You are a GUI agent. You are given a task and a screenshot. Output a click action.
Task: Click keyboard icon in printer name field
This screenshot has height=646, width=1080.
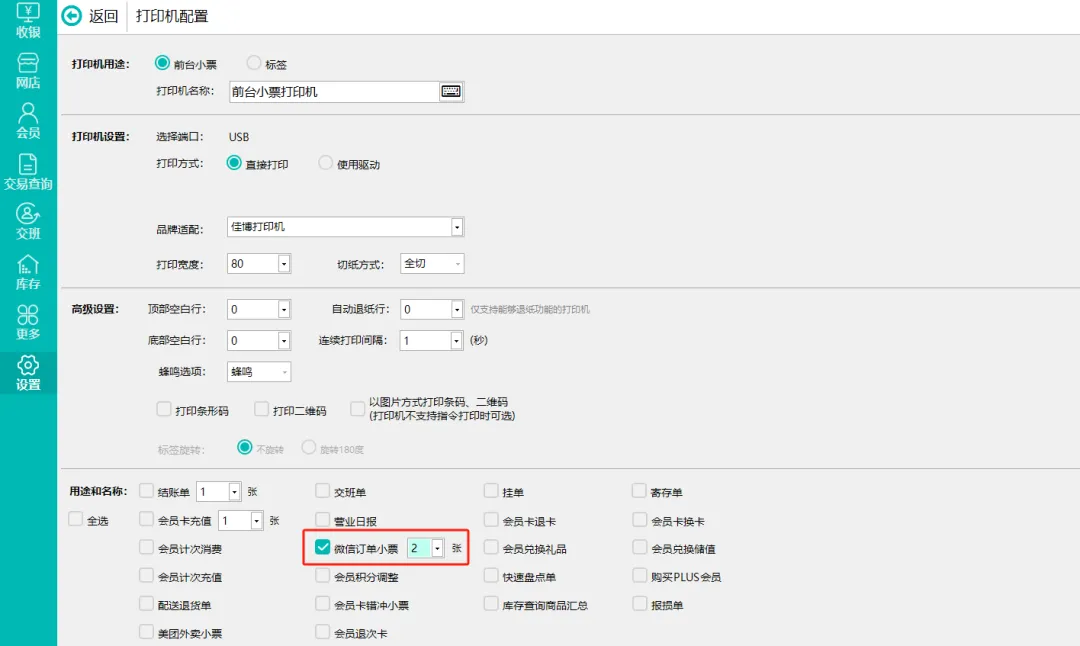pos(451,92)
